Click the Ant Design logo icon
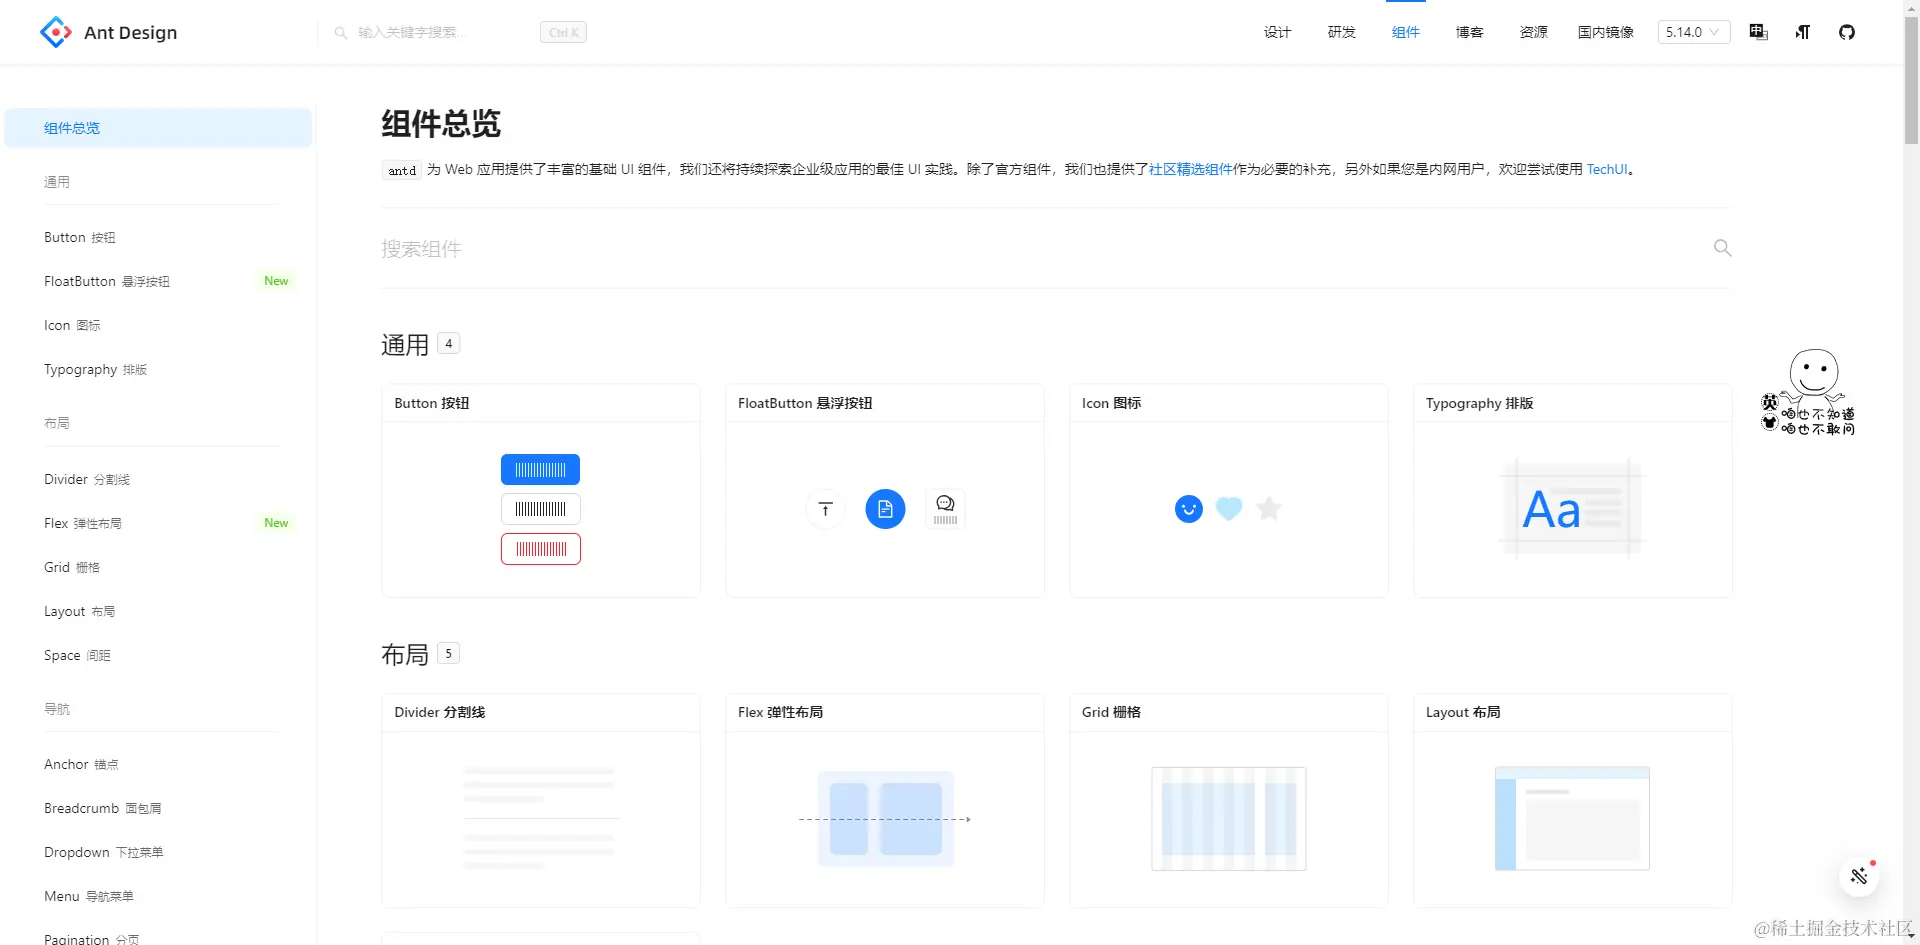1920x945 pixels. [x=56, y=32]
